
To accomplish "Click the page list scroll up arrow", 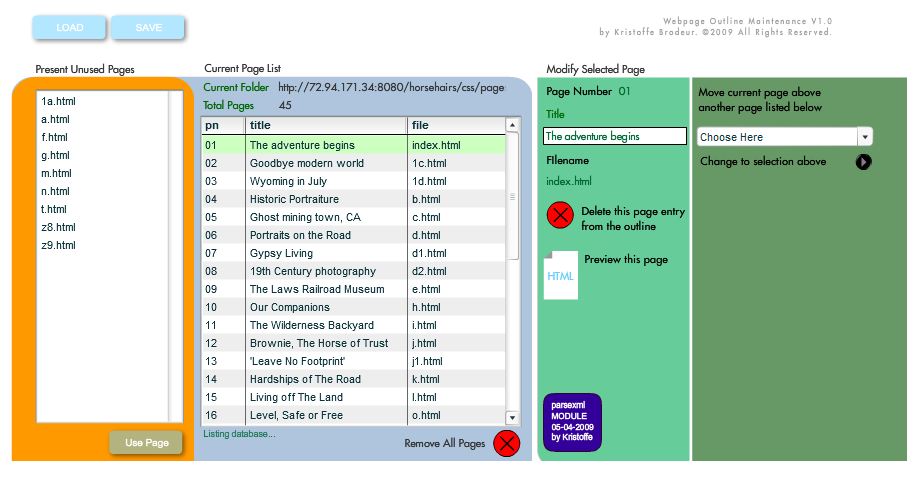I will pyautogui.click(x=512, y=125).
